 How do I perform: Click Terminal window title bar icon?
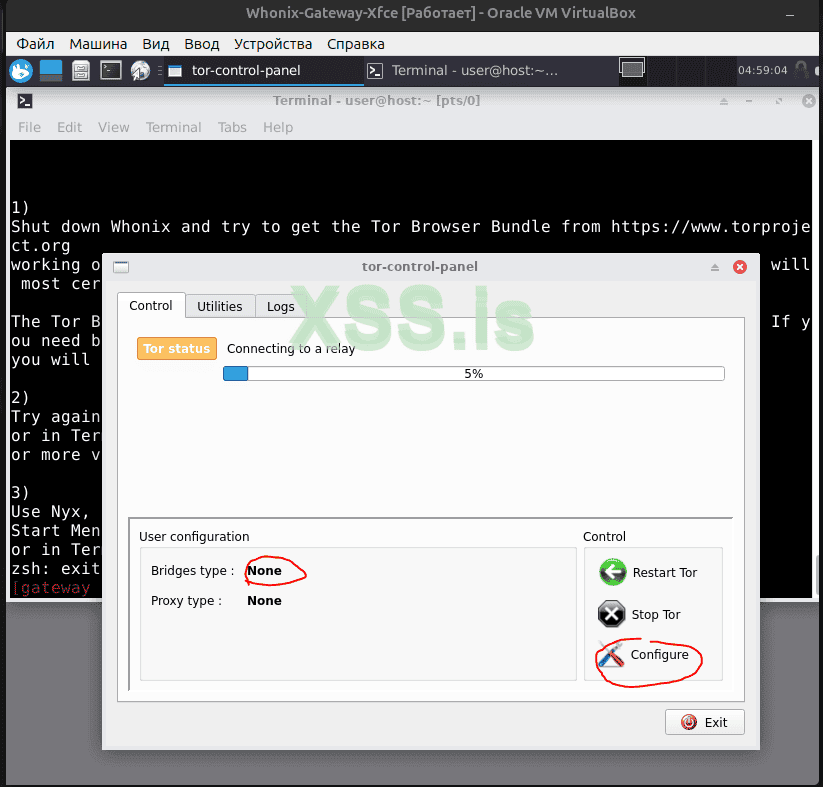pos(25,101)
